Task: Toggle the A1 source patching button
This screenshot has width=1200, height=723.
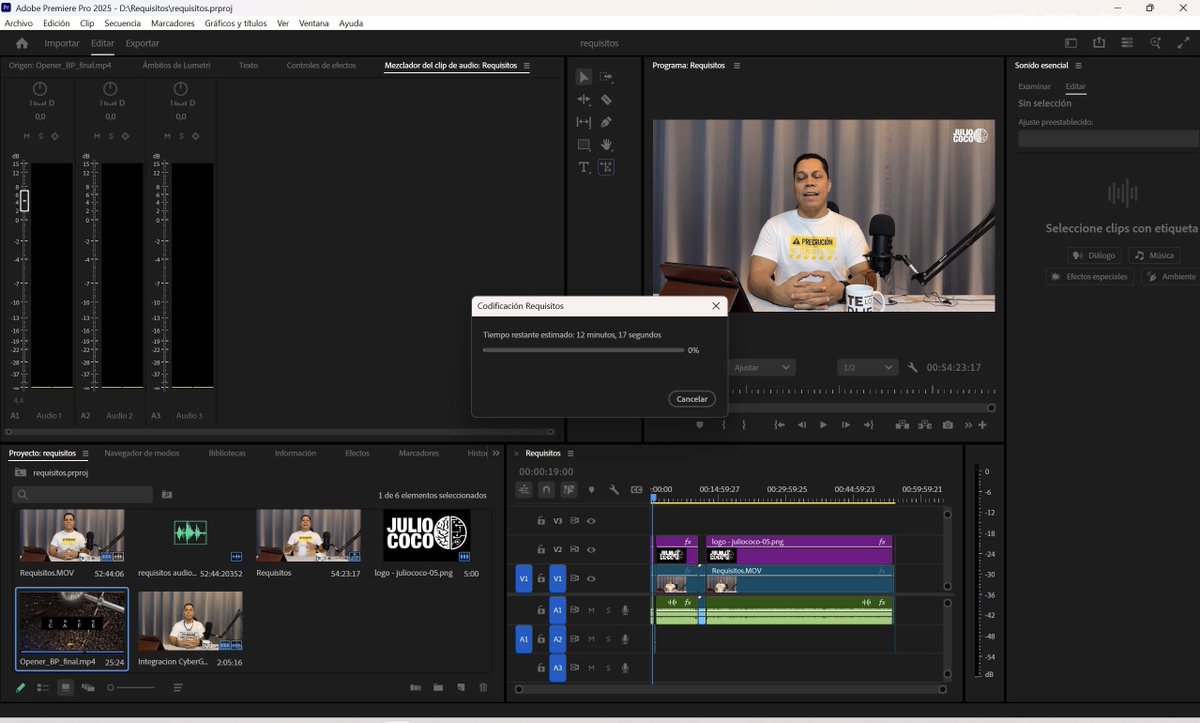Action: (523, 638)
